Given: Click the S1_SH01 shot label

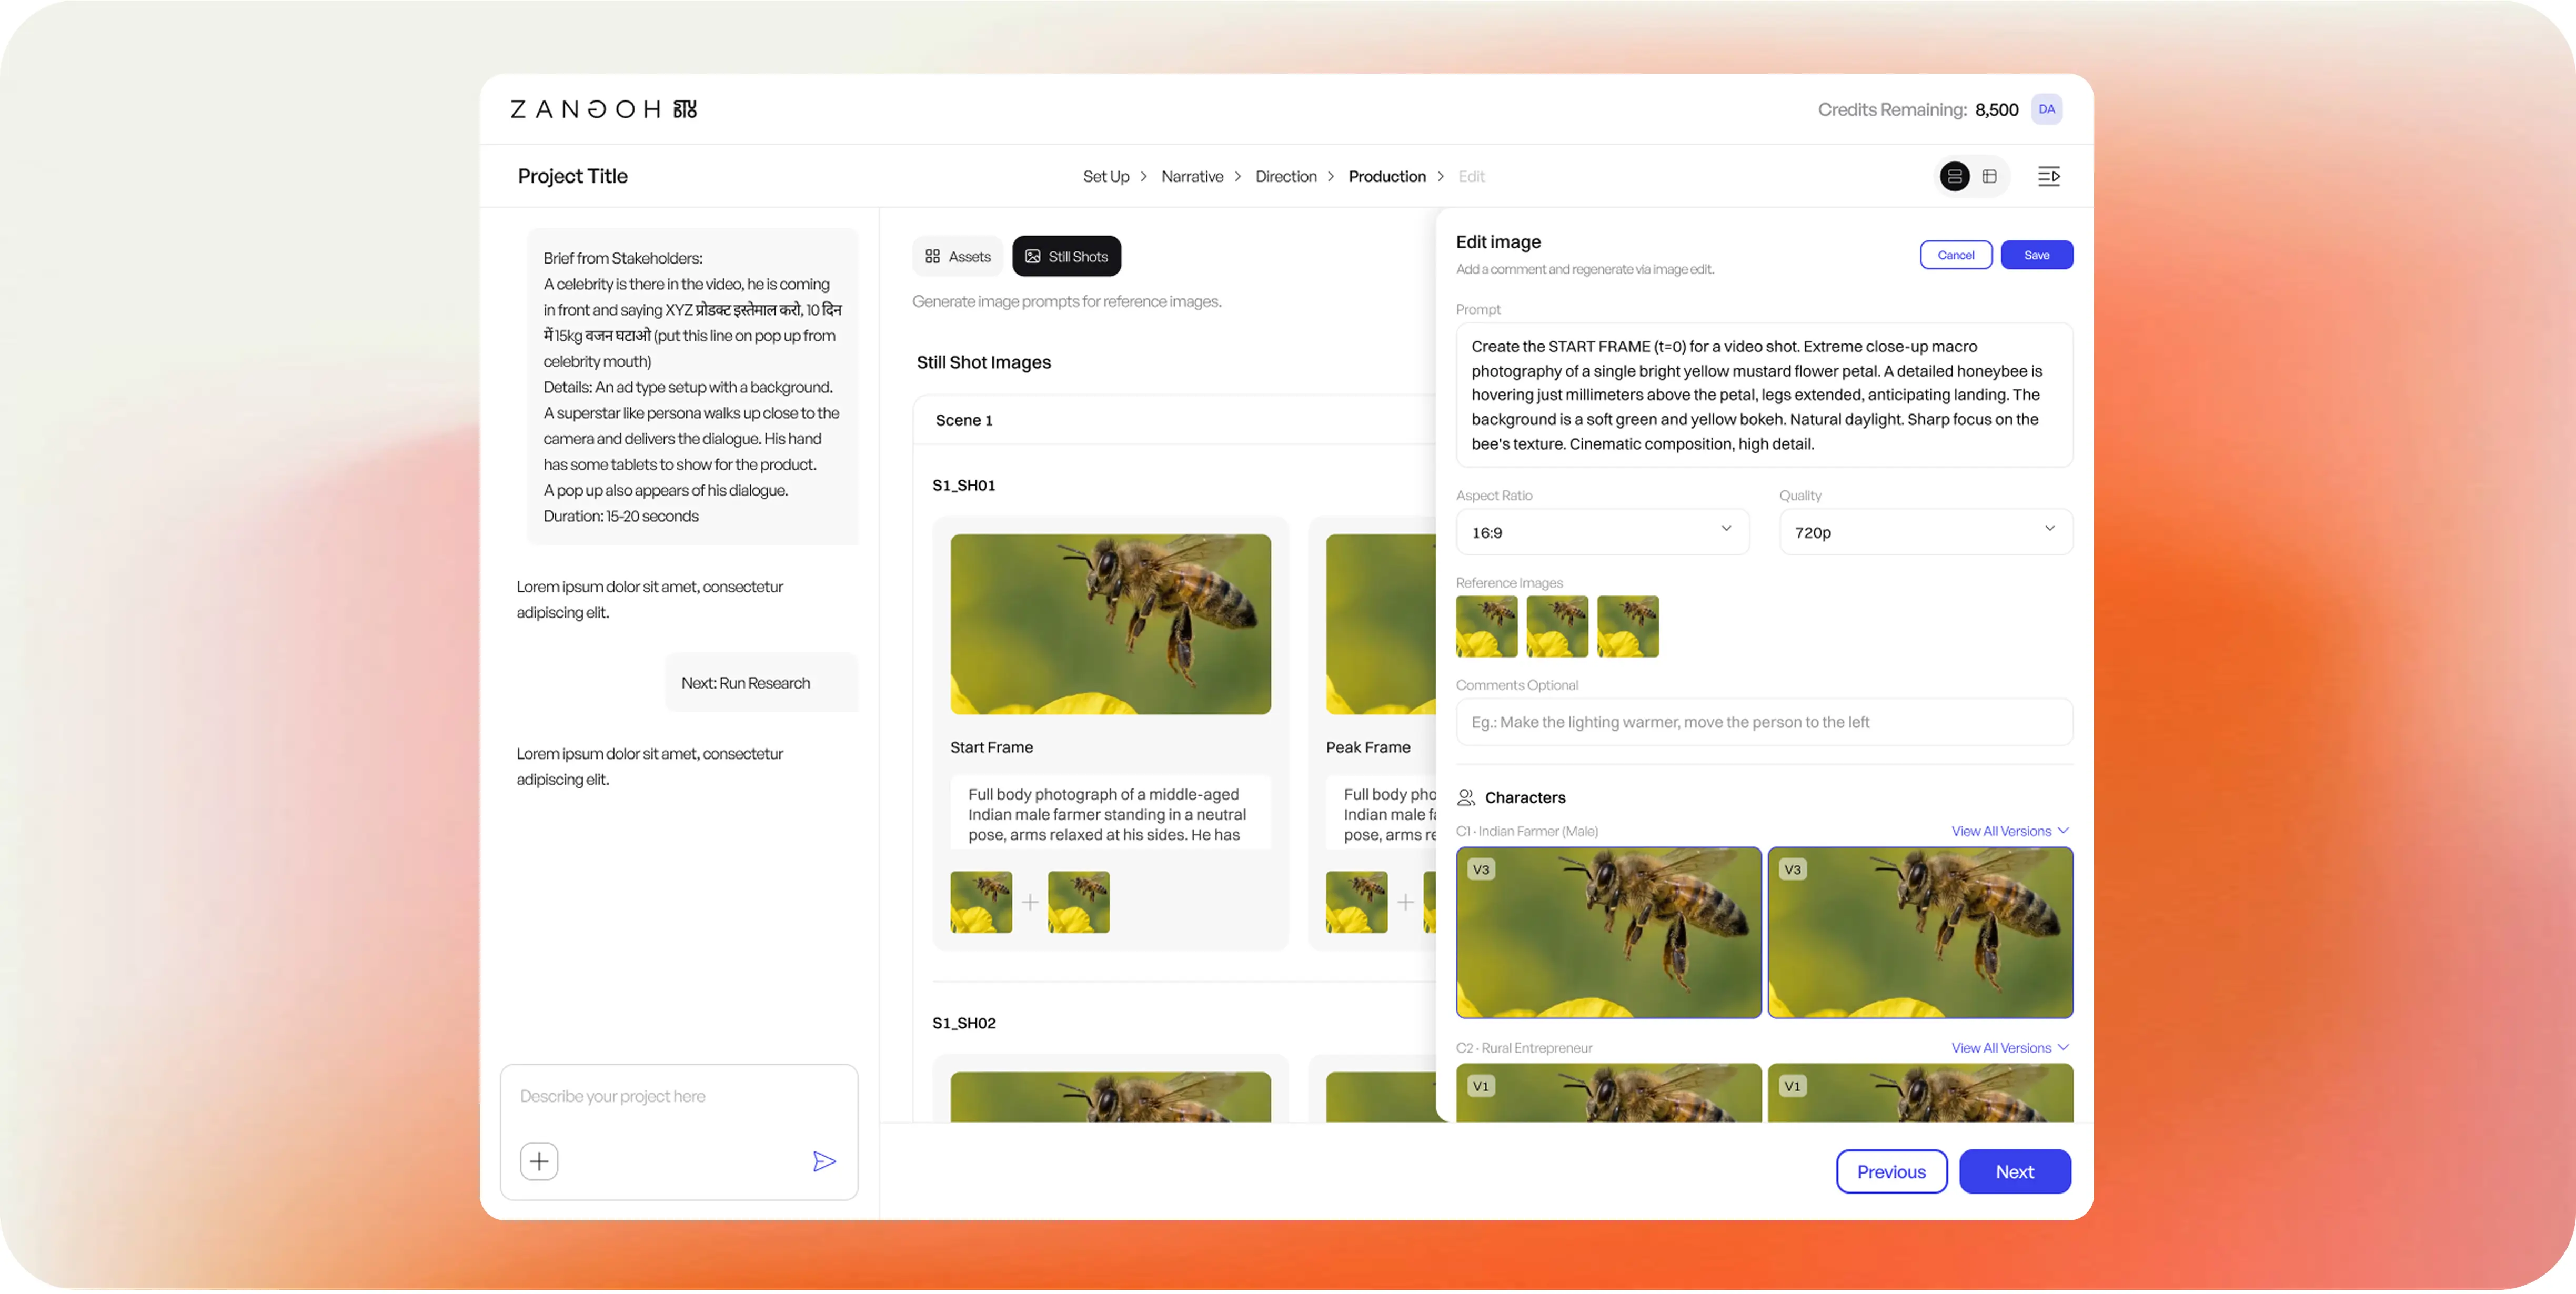Looking at the screenshot, I should pos(963,487).
